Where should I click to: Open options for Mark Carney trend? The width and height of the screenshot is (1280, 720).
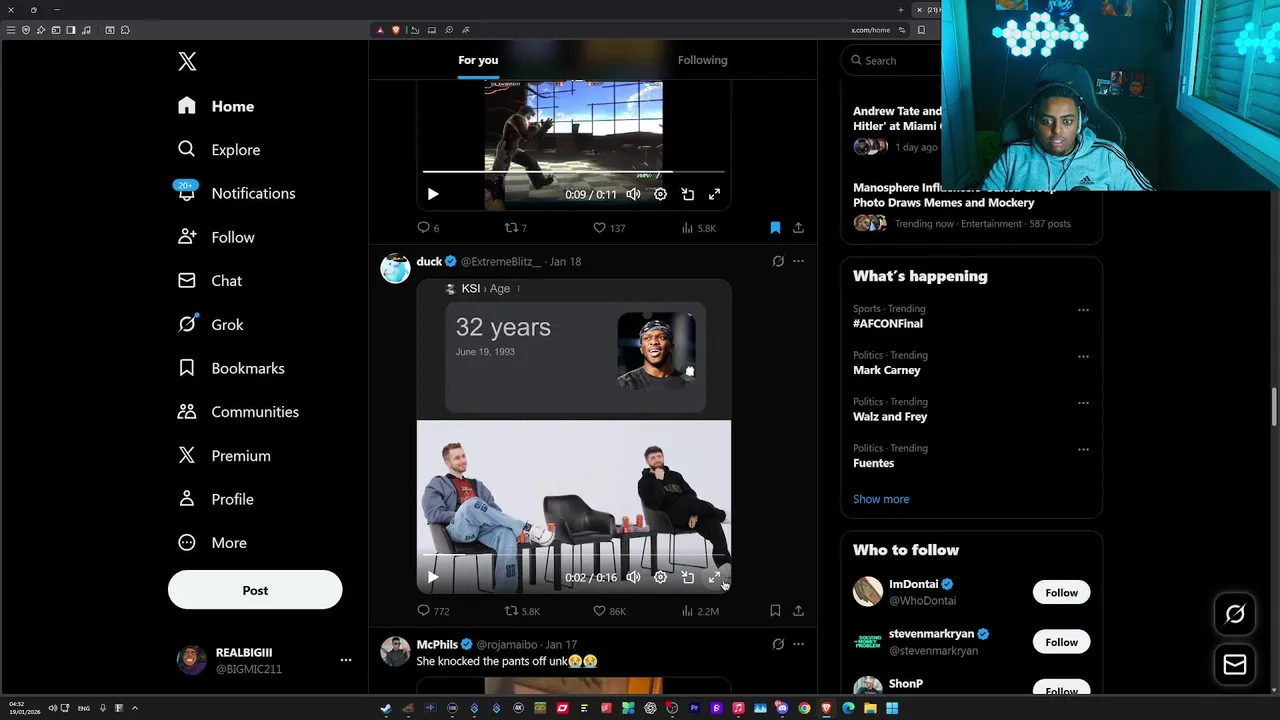1083,356
